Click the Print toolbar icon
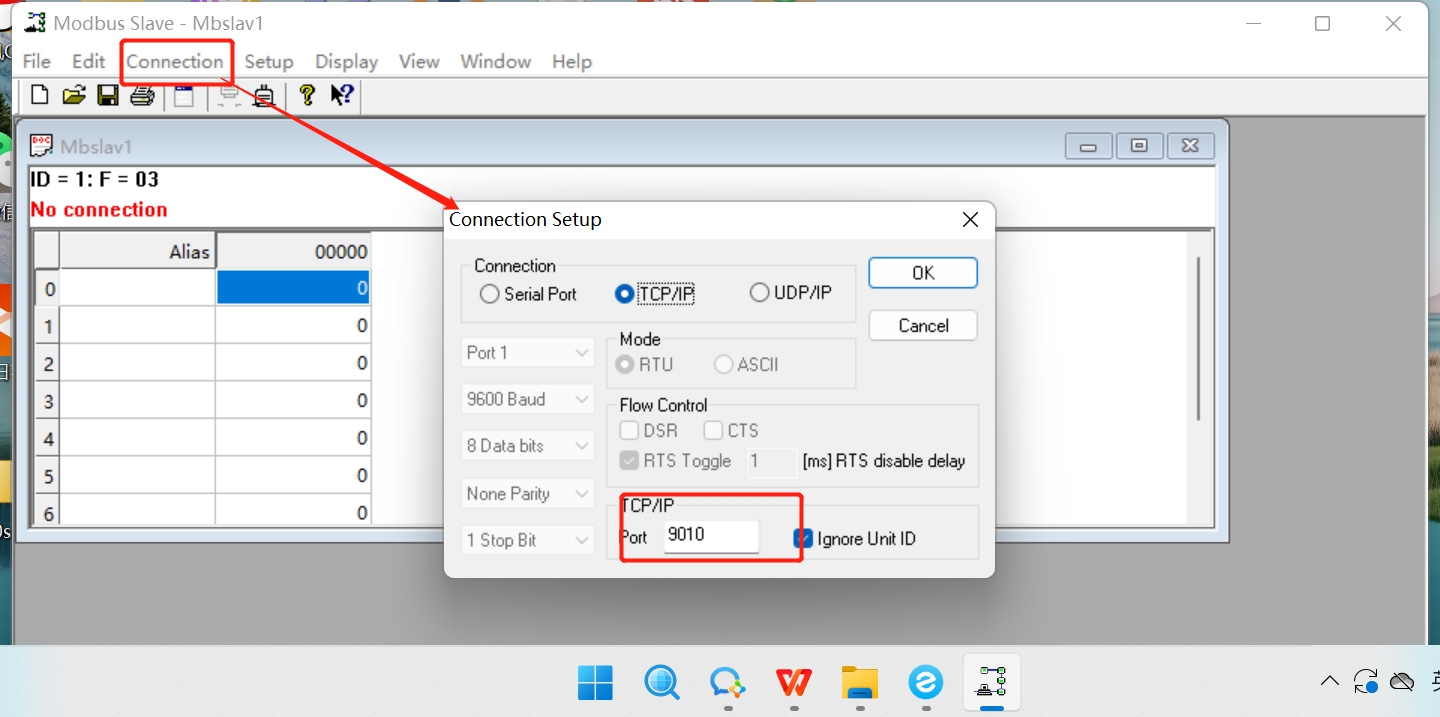The width and height of the screenshot is (1440, 717). click(x=142, y=95)
